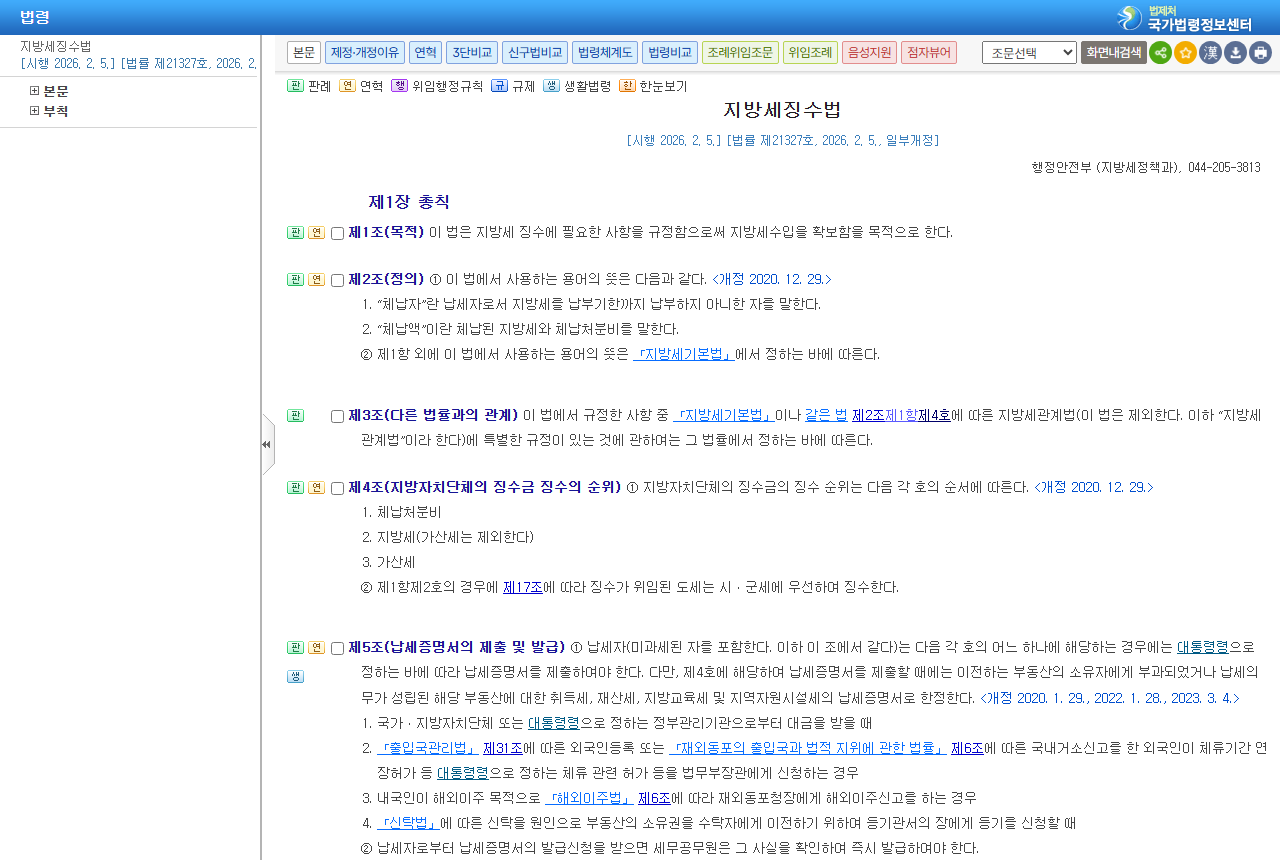
Task: Open 판례 icon beside 제5조
Action: pyautogui.click(x=295, y=647)
